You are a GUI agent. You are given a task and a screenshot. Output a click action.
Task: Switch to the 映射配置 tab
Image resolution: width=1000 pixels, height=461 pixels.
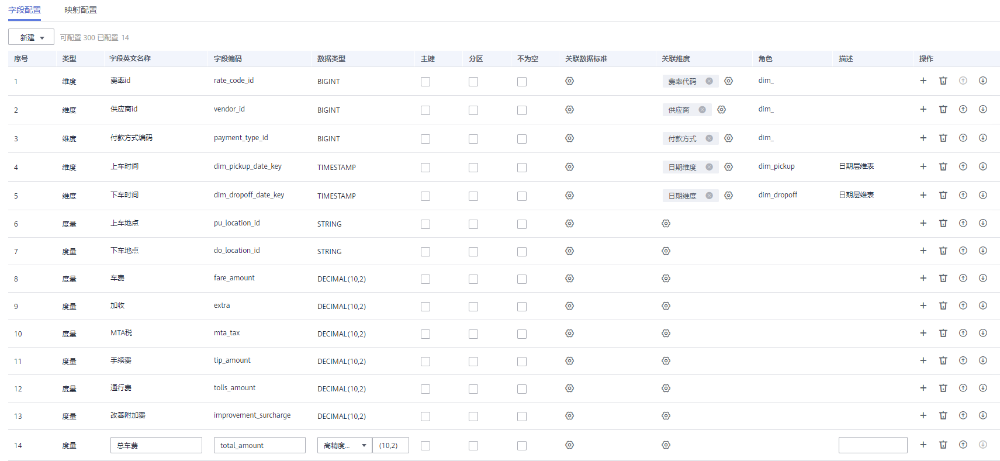[x=81, y=10]
